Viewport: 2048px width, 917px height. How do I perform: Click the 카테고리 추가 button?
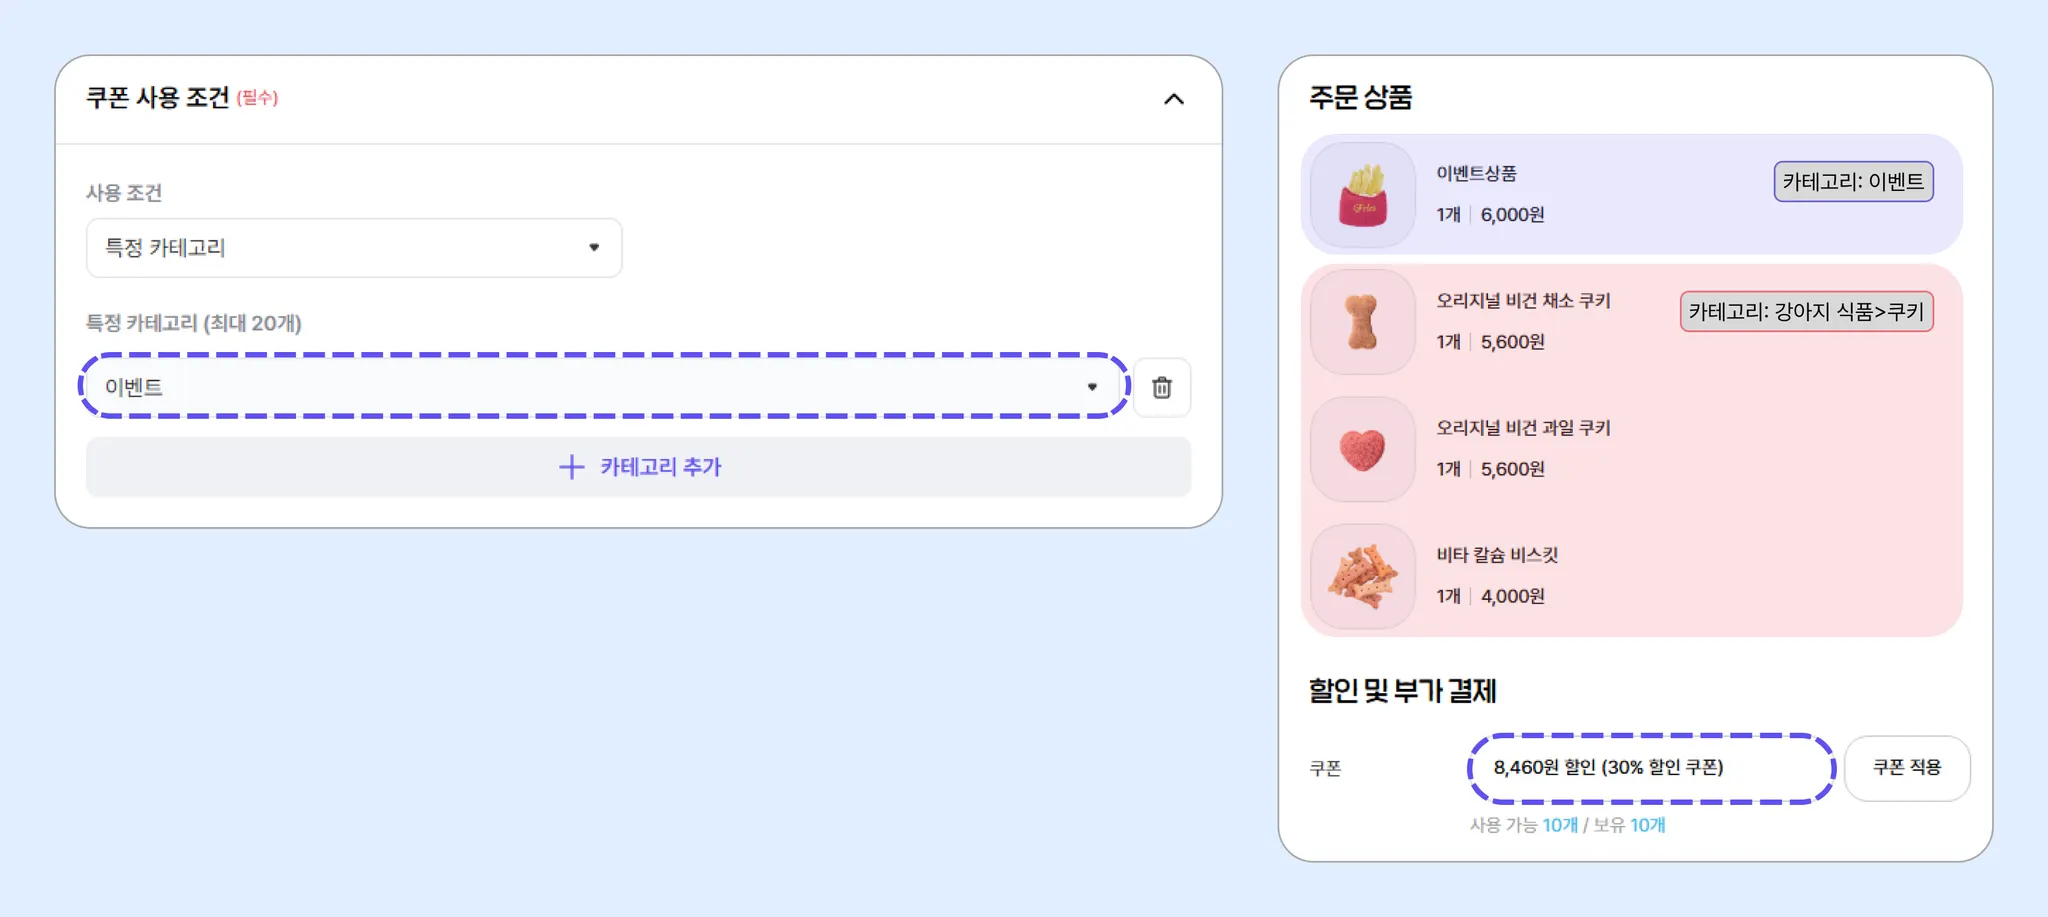click(x=638, y=467)
